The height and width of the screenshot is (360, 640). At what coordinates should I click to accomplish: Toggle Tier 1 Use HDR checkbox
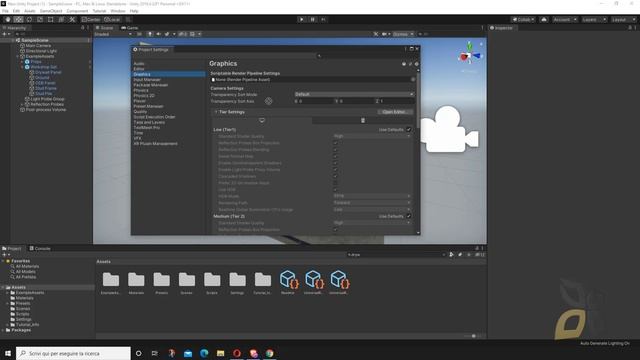336,190
